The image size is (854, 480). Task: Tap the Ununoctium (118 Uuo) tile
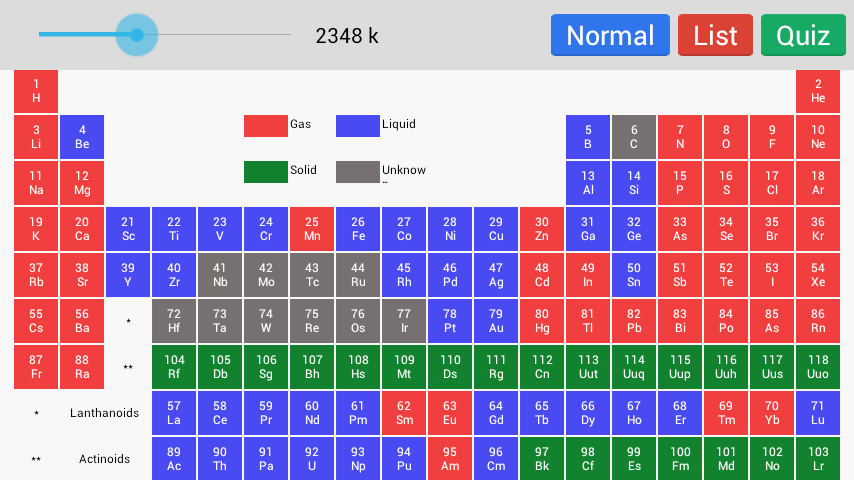(818, 367)
